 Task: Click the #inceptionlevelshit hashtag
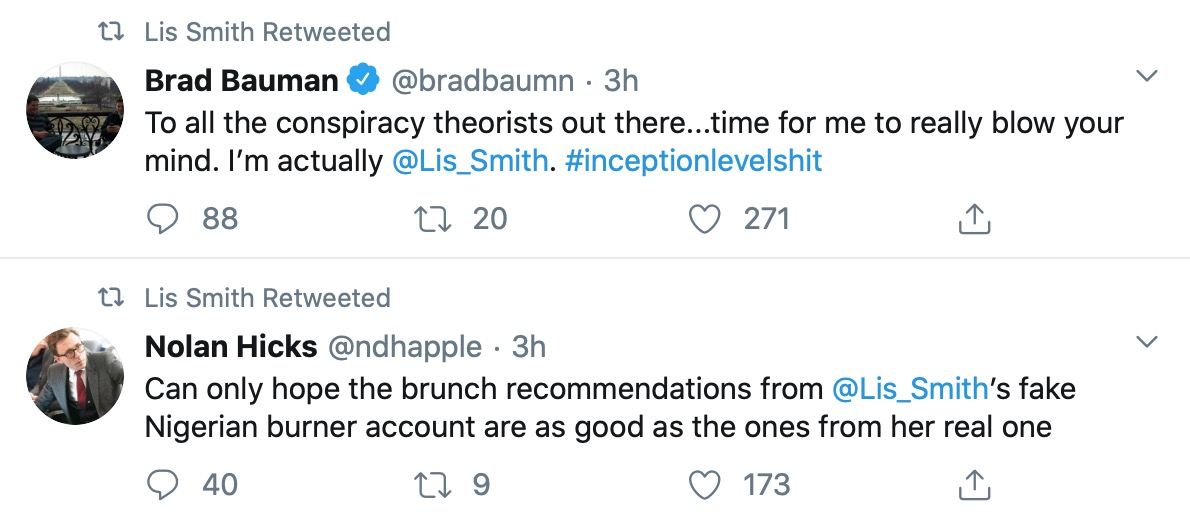693,160
